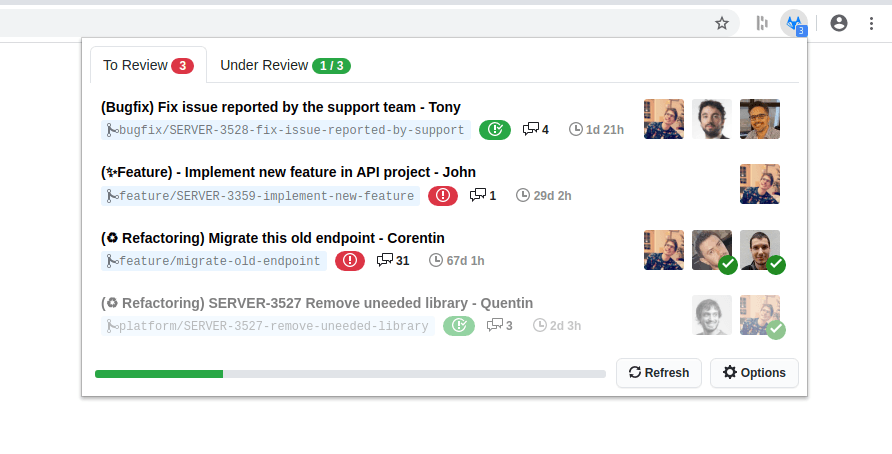Open the merge request extension icon with badge
892x454 pixels.
pyautogui.click(x=794, y=23)
